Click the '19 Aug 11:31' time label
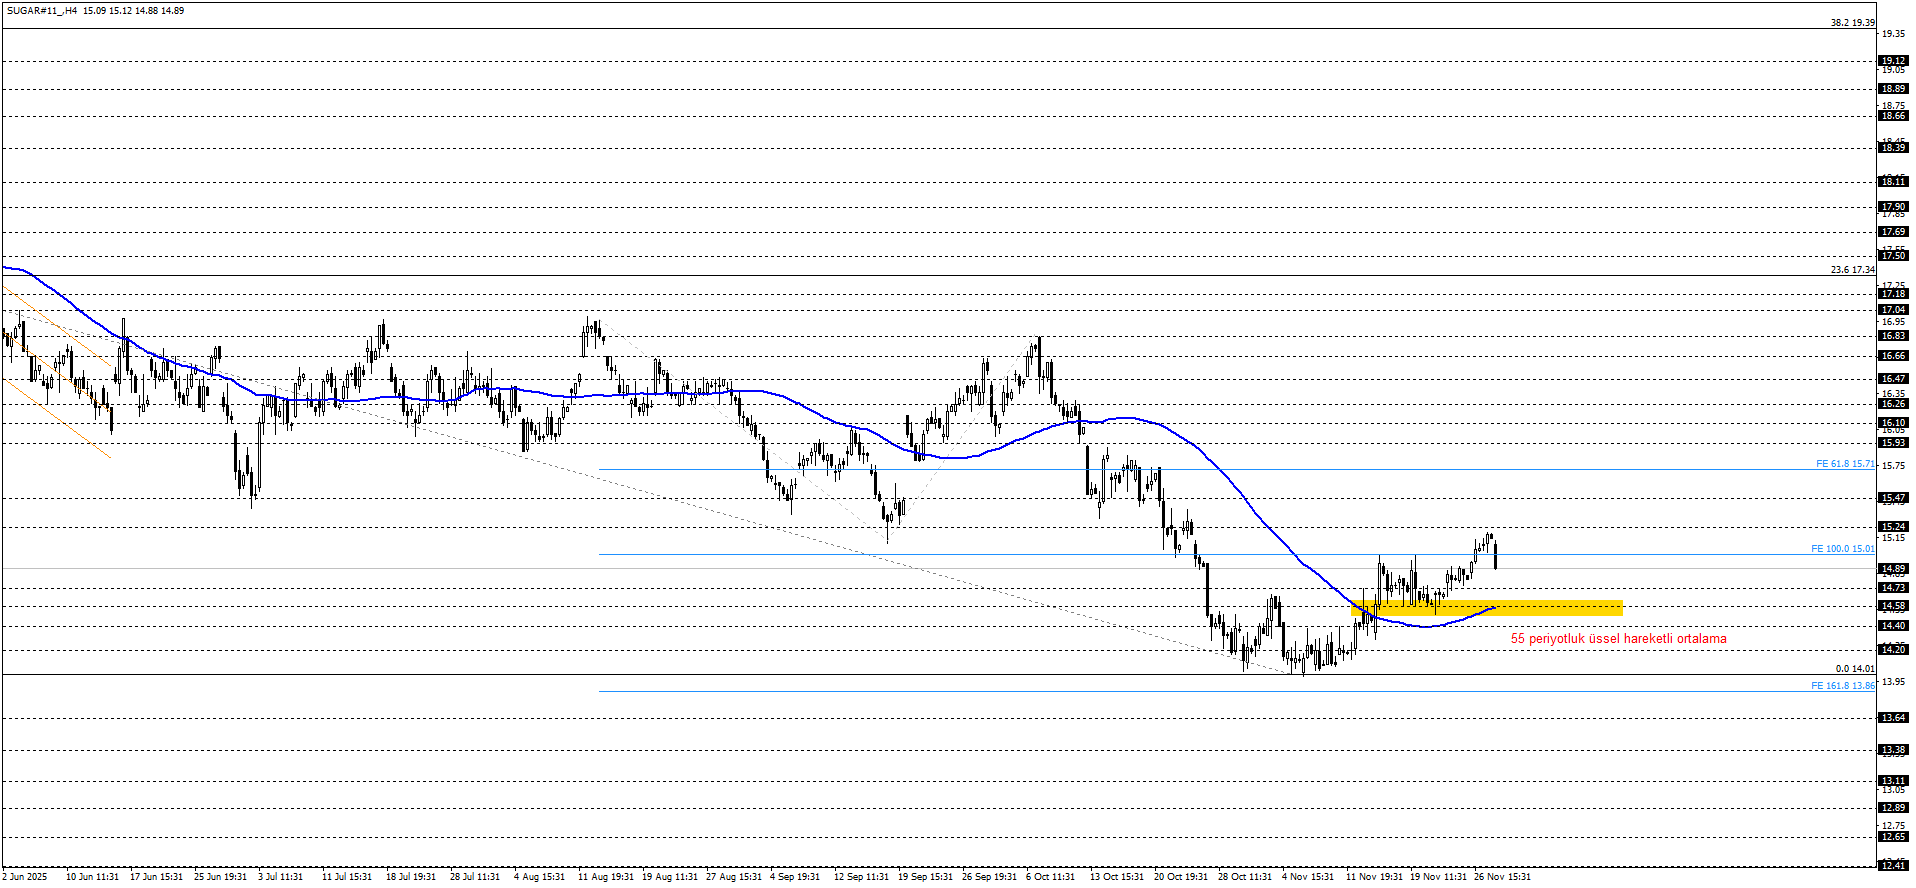Screen dimensions: 1916x888 670,877
